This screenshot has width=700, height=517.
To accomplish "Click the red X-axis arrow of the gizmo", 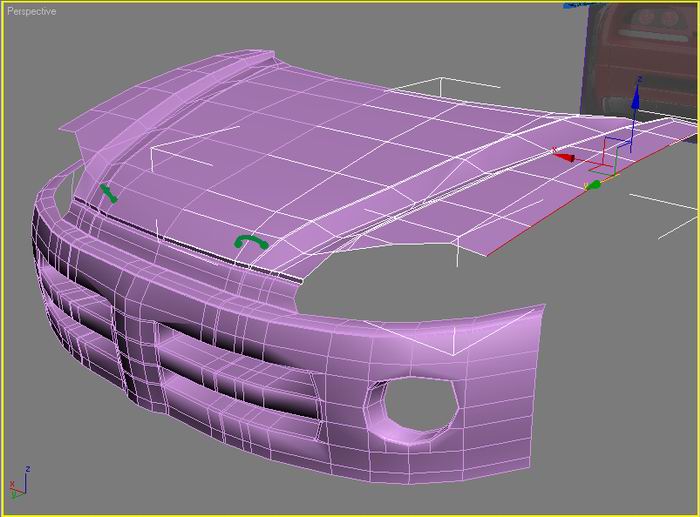I will click(564, 156).
